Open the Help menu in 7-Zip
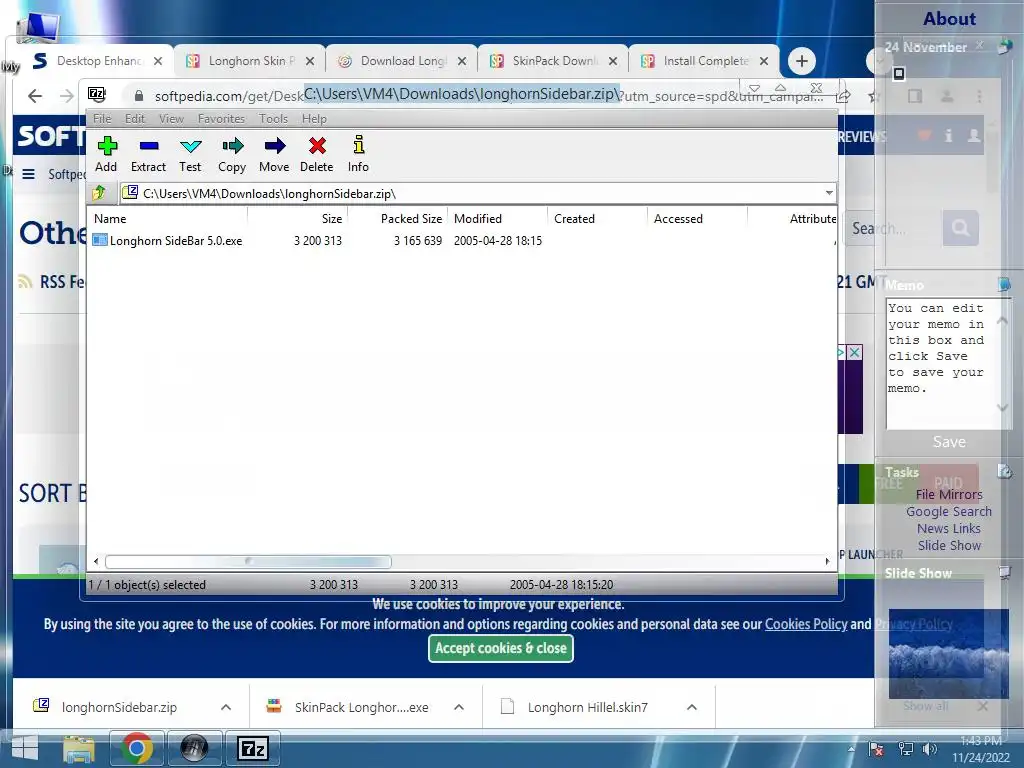1024x768 pixels. (x=314, y=119)
